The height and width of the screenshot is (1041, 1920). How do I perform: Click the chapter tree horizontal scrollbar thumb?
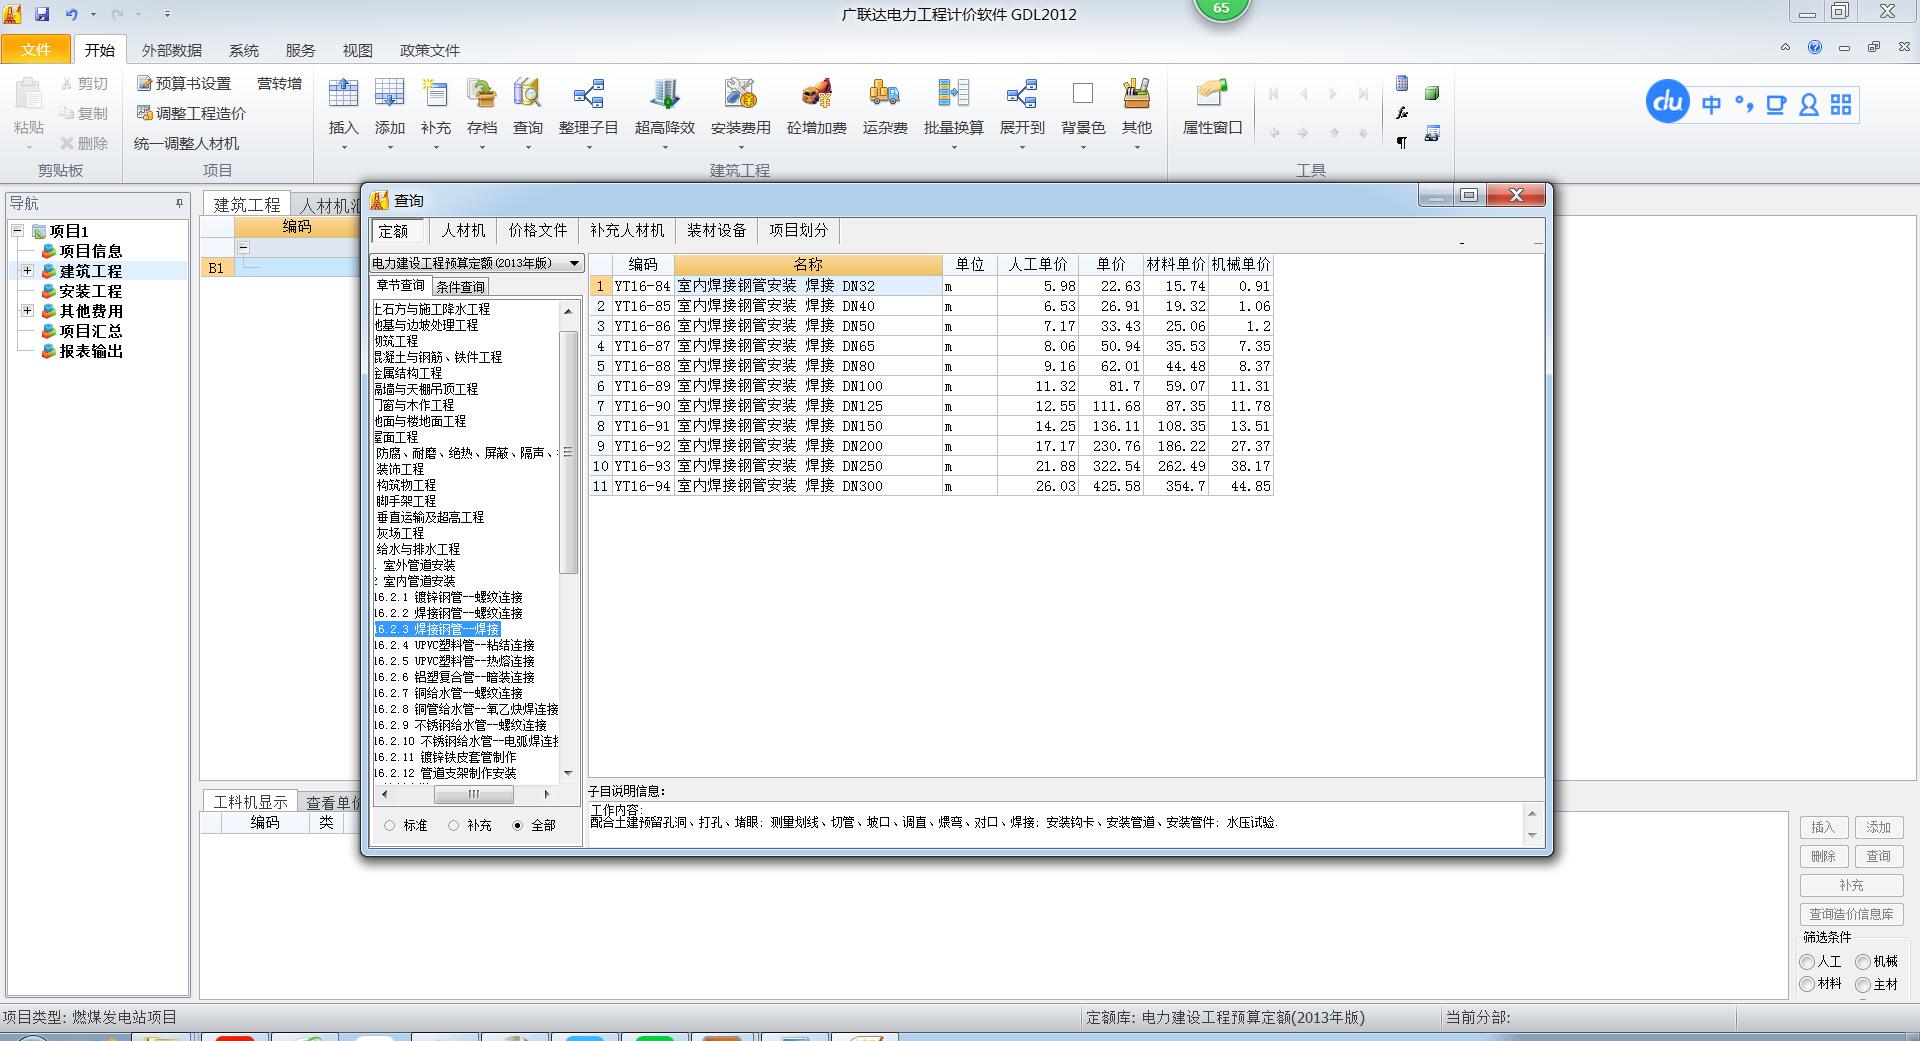coord(474,794)
